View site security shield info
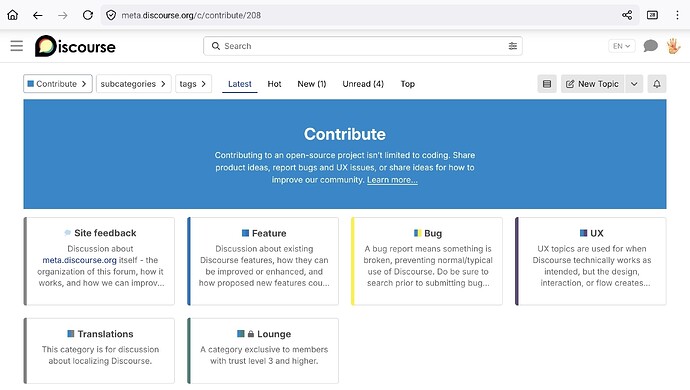 pyautogui.click(x=111, y=15)
